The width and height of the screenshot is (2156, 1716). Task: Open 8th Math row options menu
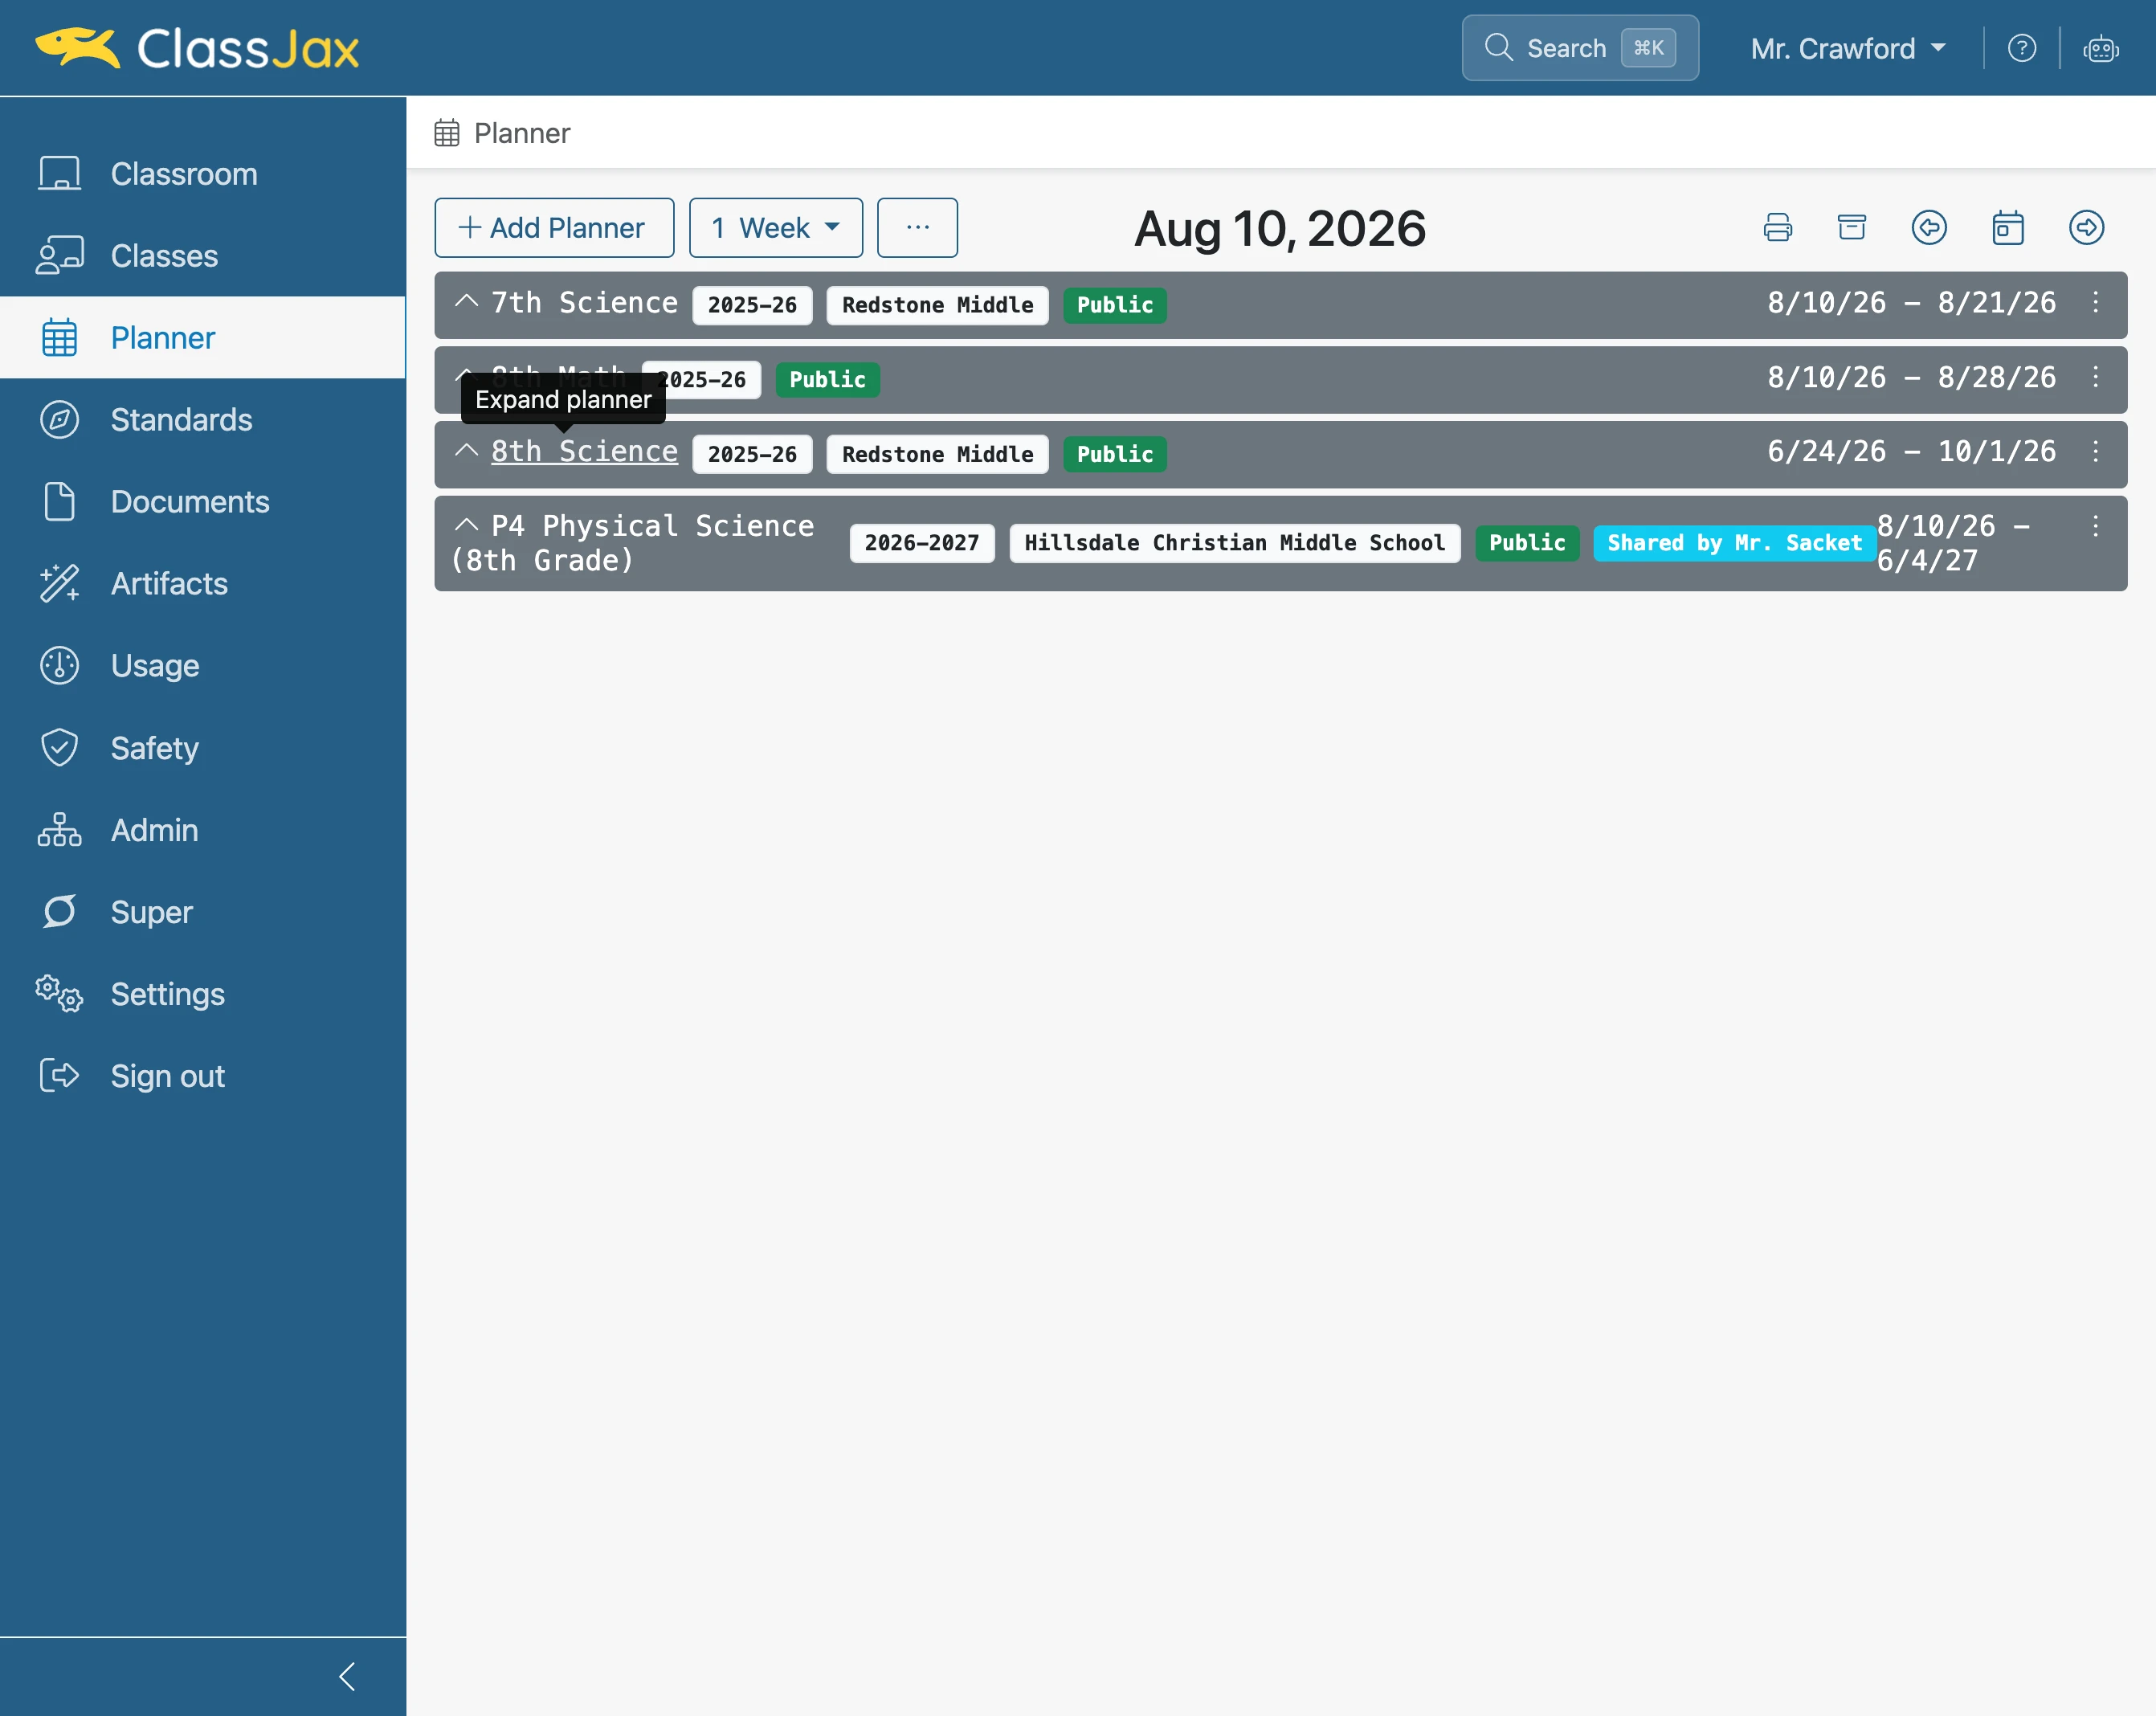point(2095,377)
